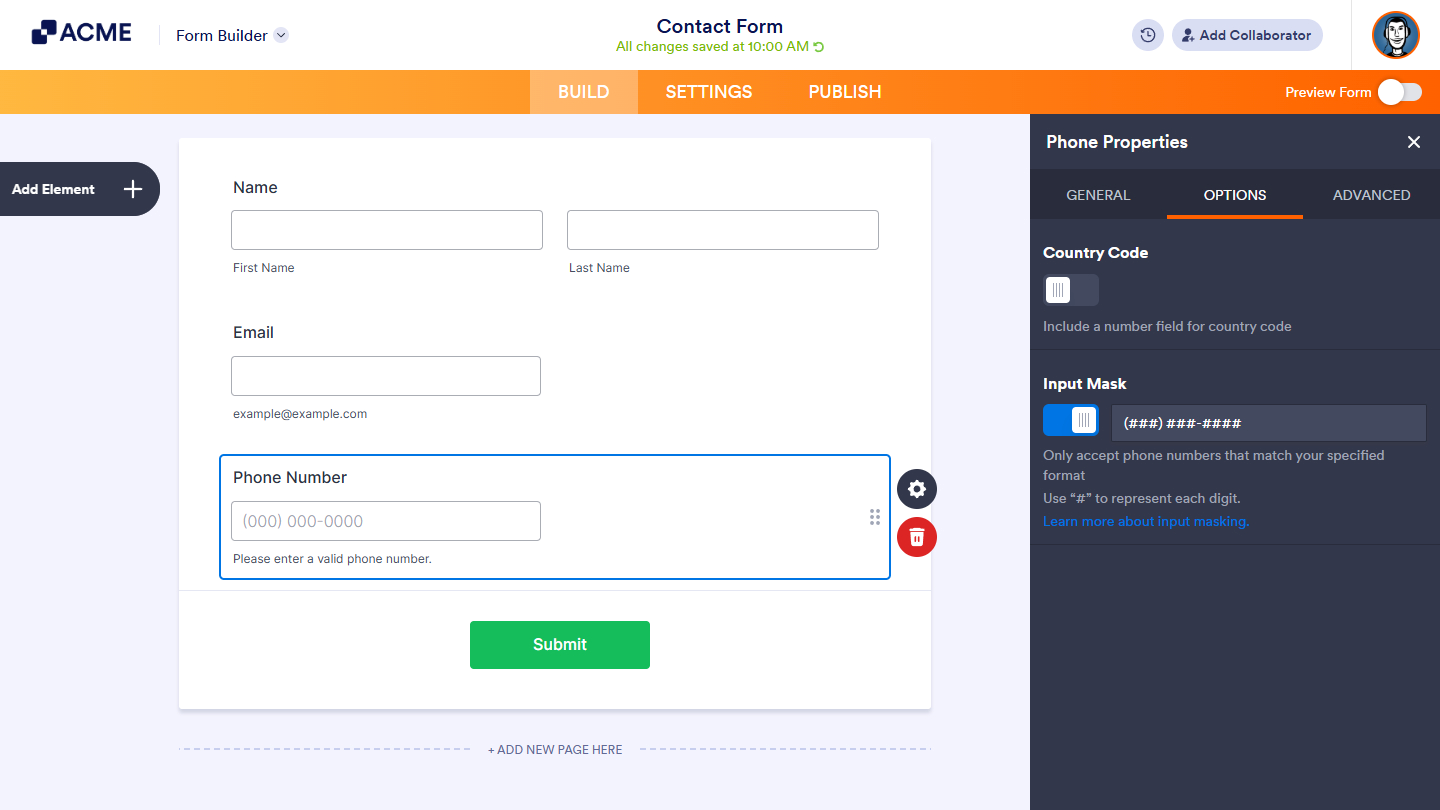Open the Phone element settings gear
Image resolution: width=1440 pixels, height=810 pixels.
pyautogui.click(x=916, y=489)
